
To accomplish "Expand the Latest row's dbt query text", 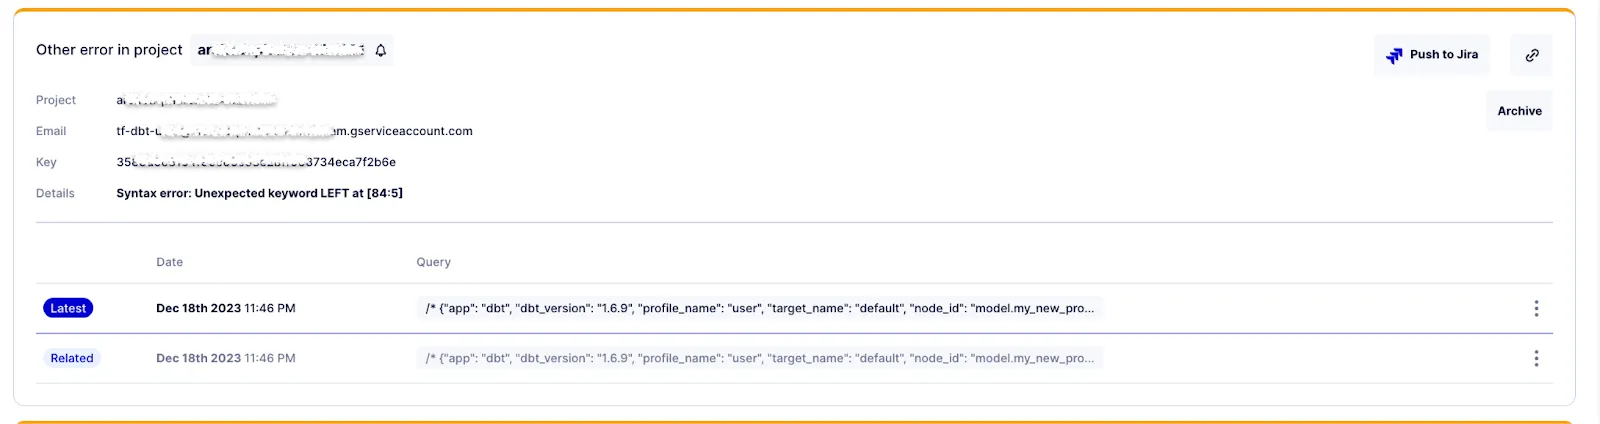I will click(x=760, y=309).
